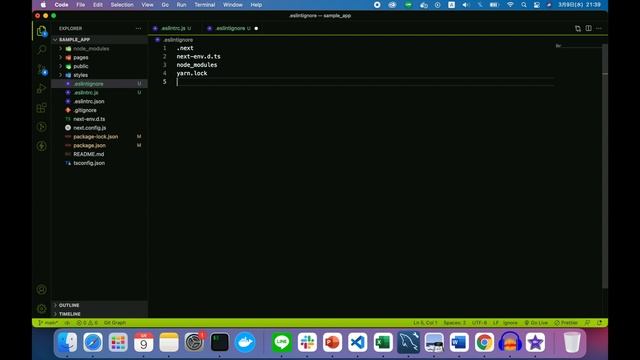Click the synchronize changes icon in status bar

point(67,323)
